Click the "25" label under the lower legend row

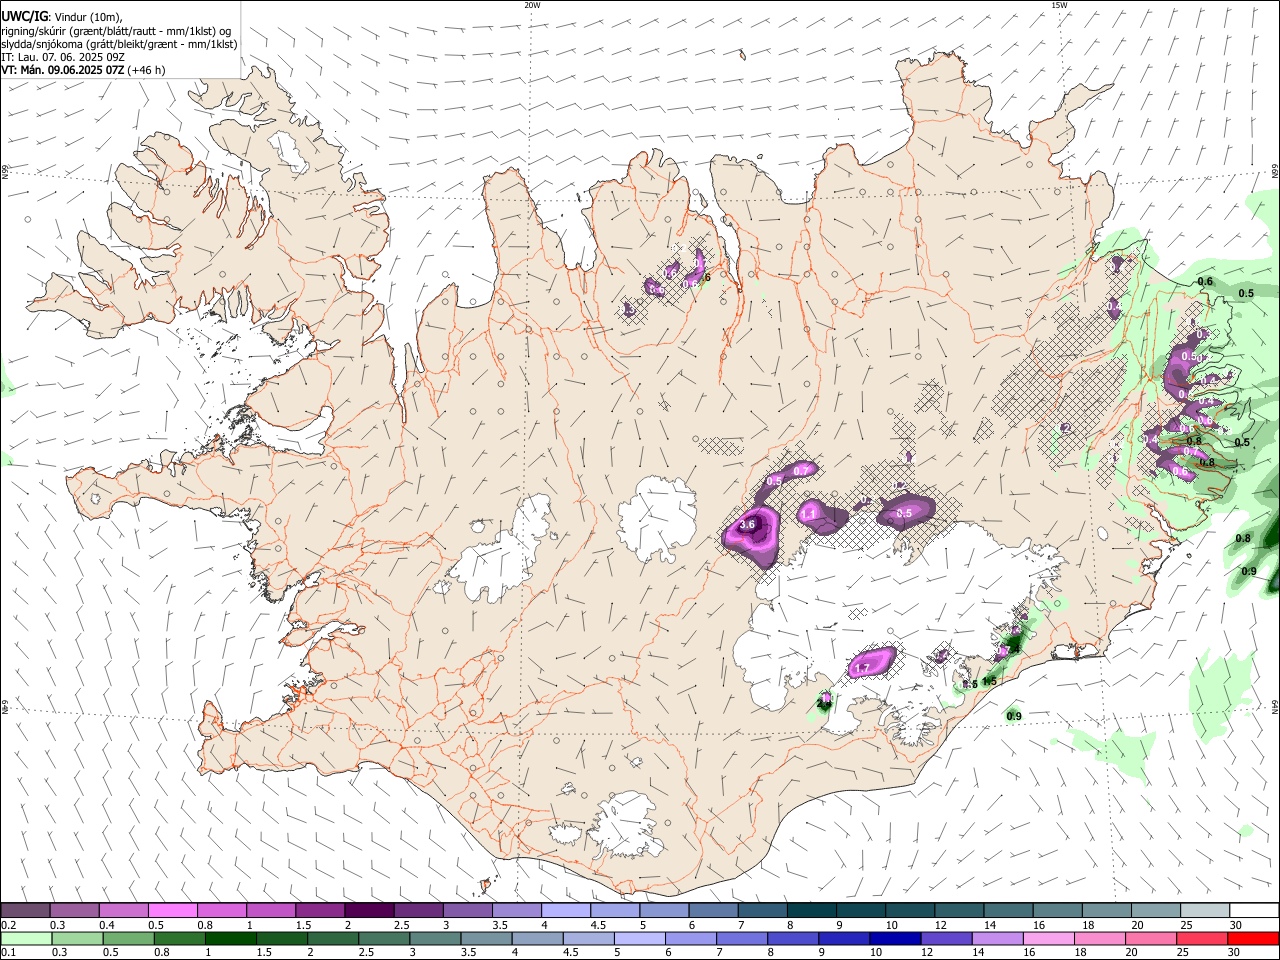tap(1185, 952)
